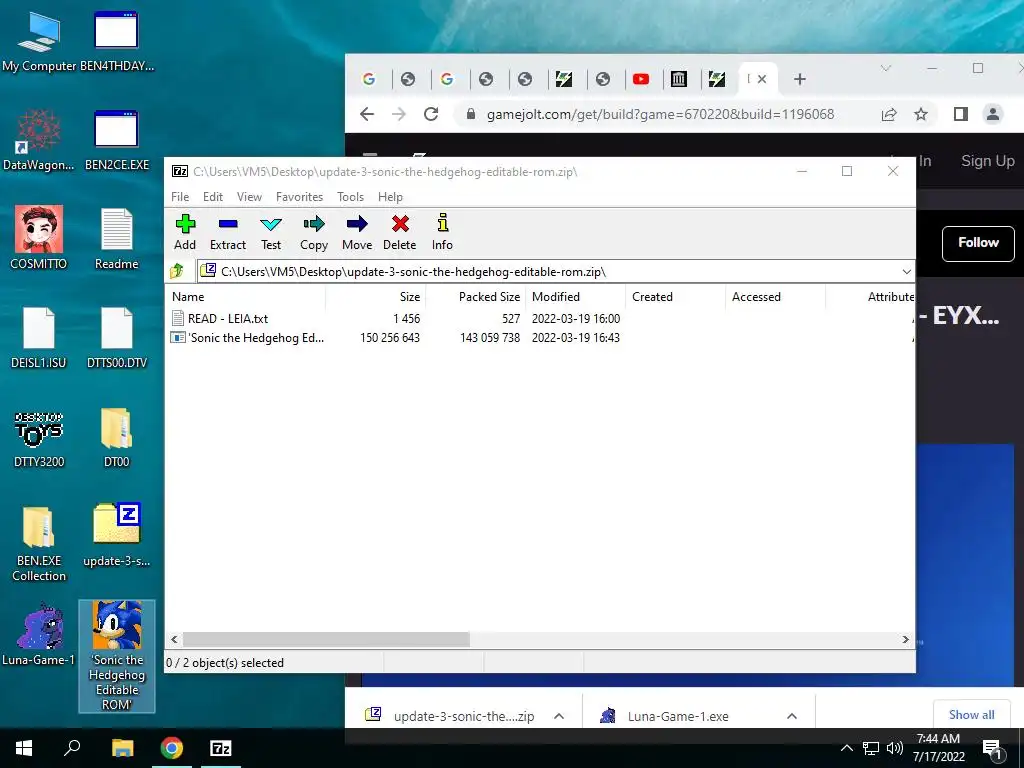1024x768 pixels.
Task: Run the Test archive tool
Action: point(270,232)
